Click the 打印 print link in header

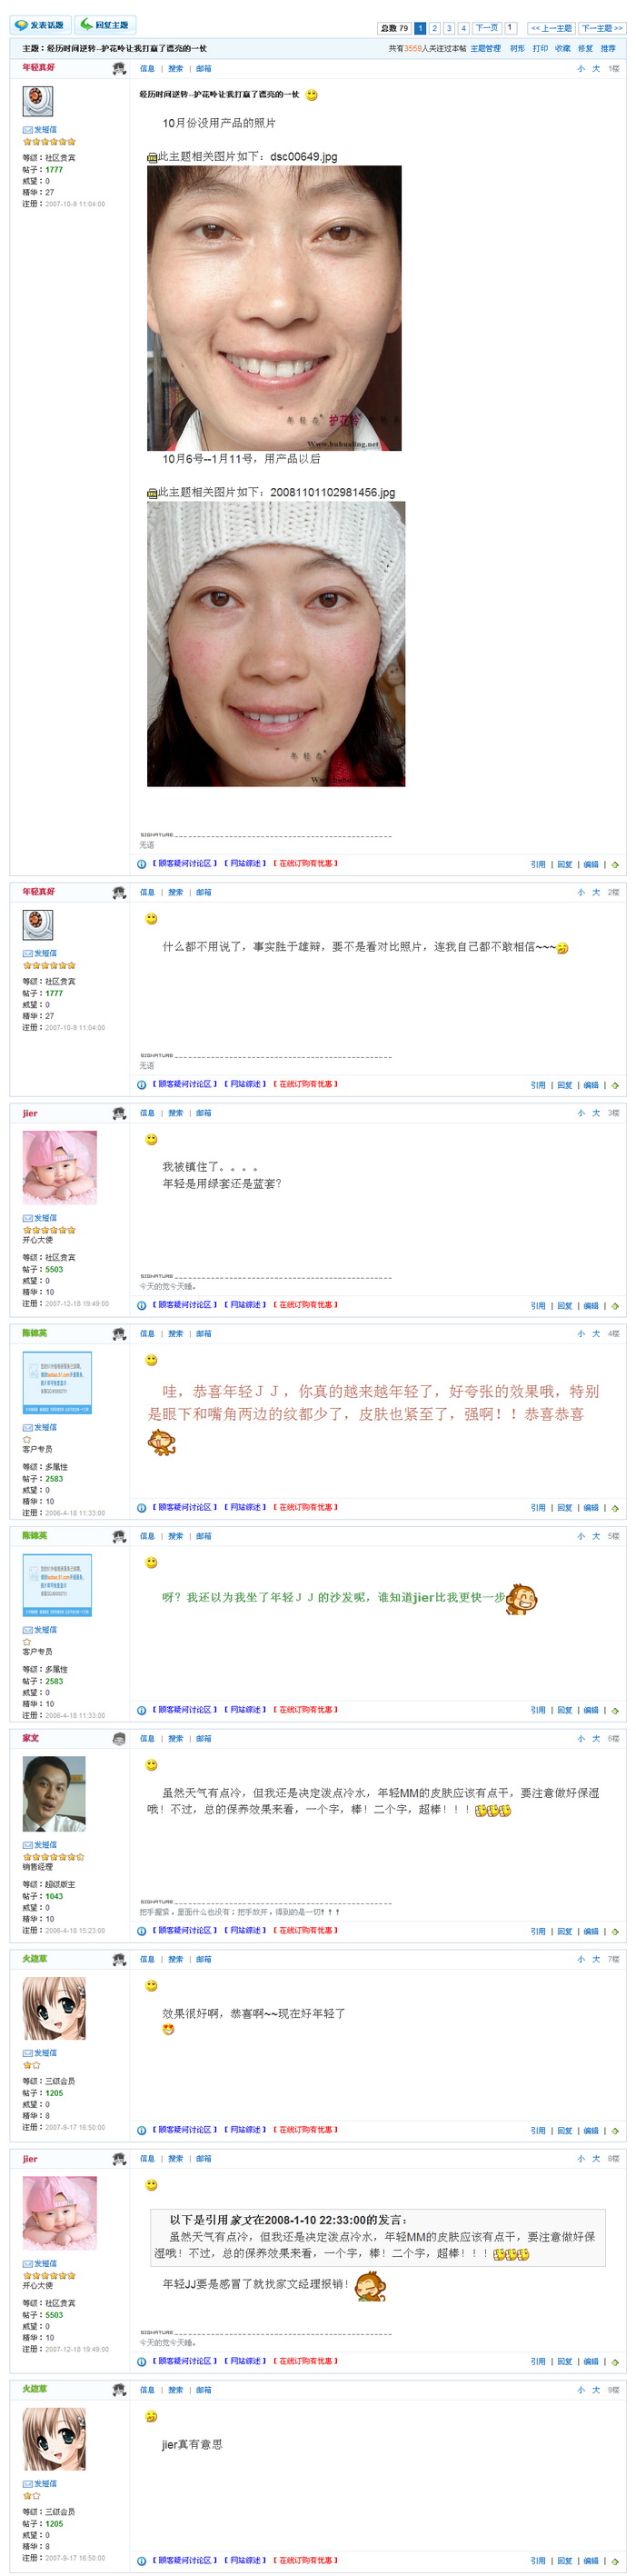point(540,48)
